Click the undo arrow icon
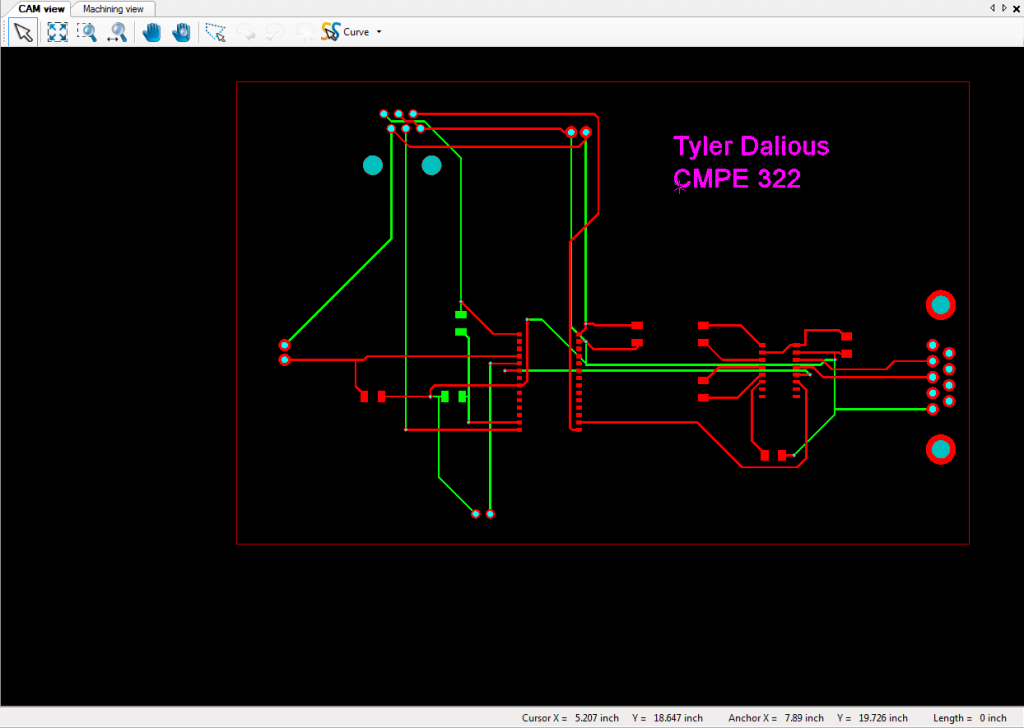The height and width of the screenshot is (728, 1024). [246, 31]
